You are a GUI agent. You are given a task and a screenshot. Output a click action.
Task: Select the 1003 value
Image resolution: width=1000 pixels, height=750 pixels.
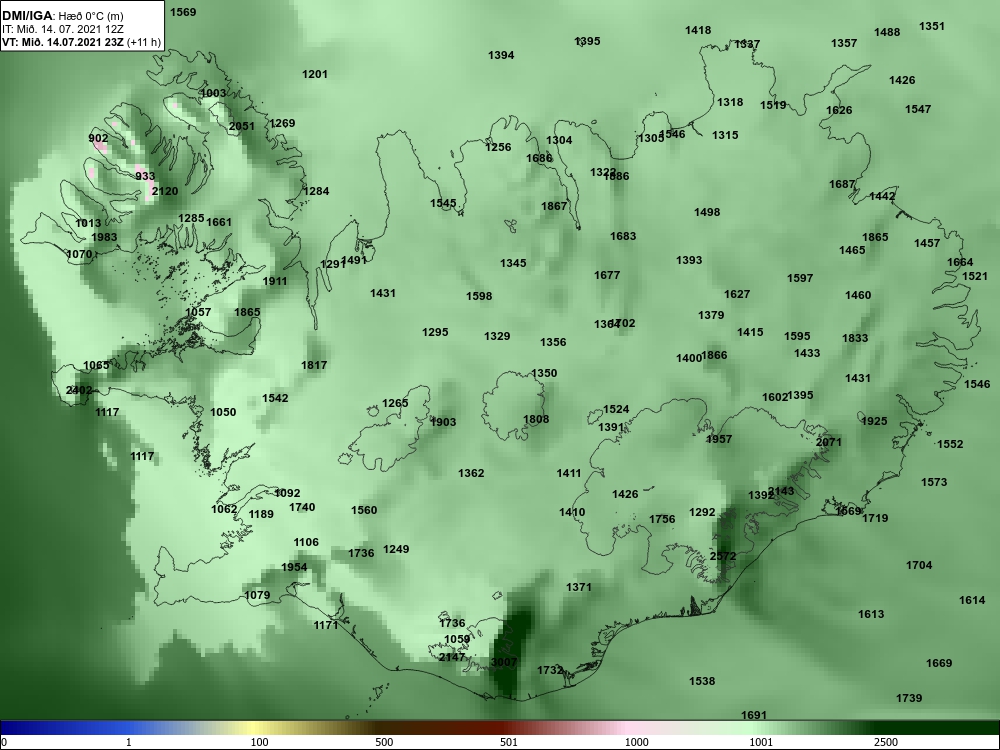pos(213,93)
